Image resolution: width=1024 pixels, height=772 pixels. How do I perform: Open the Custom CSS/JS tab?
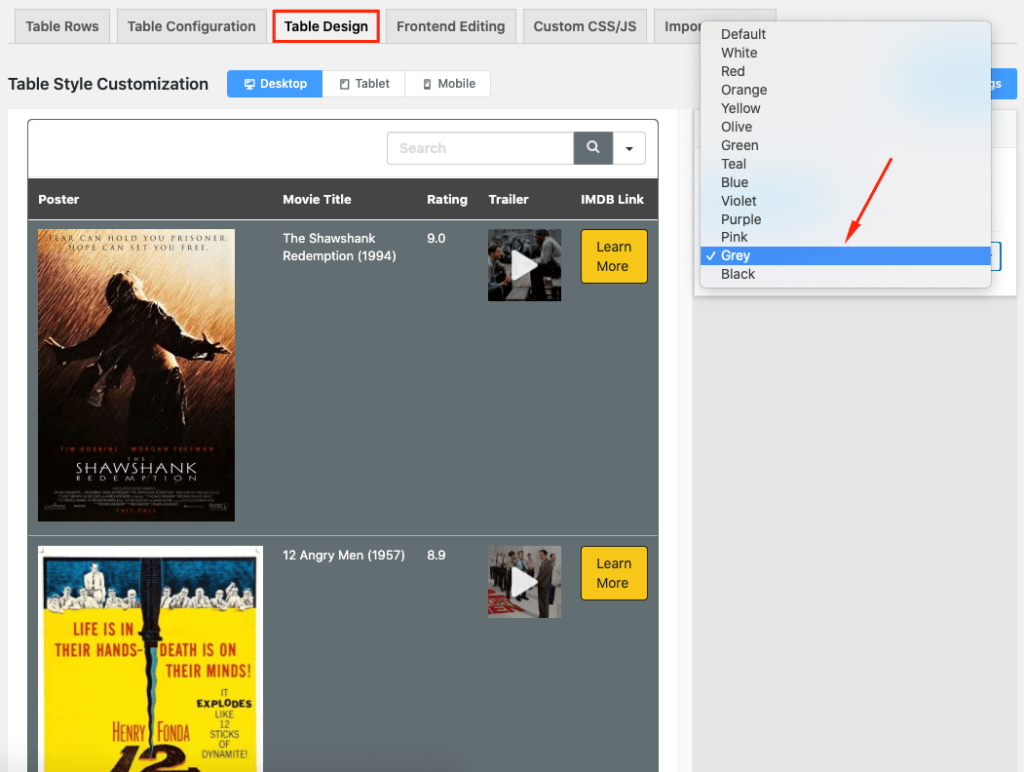(584, 26)
